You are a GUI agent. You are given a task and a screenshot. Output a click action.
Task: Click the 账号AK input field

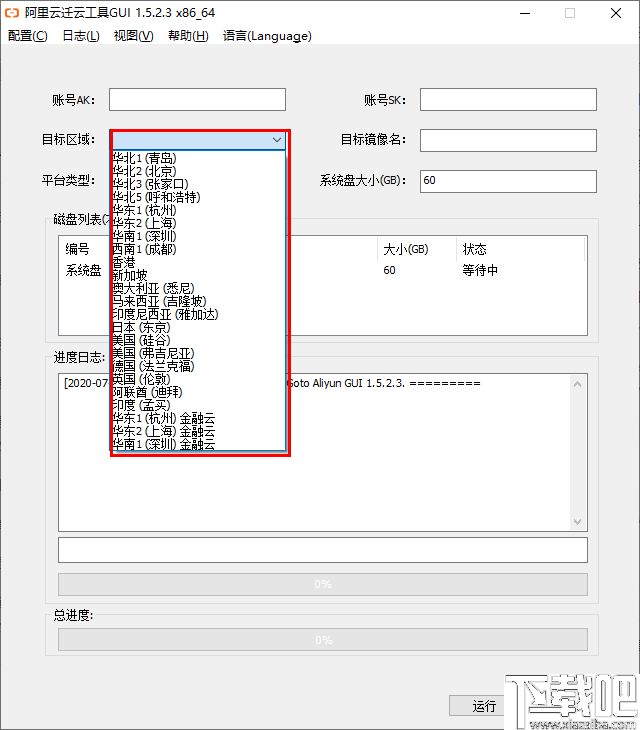click(x=197, y=100)
